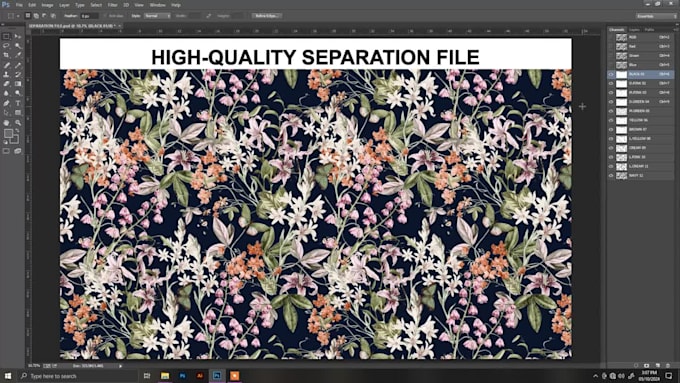Open the Filter menu

click(x=112, y=5)
